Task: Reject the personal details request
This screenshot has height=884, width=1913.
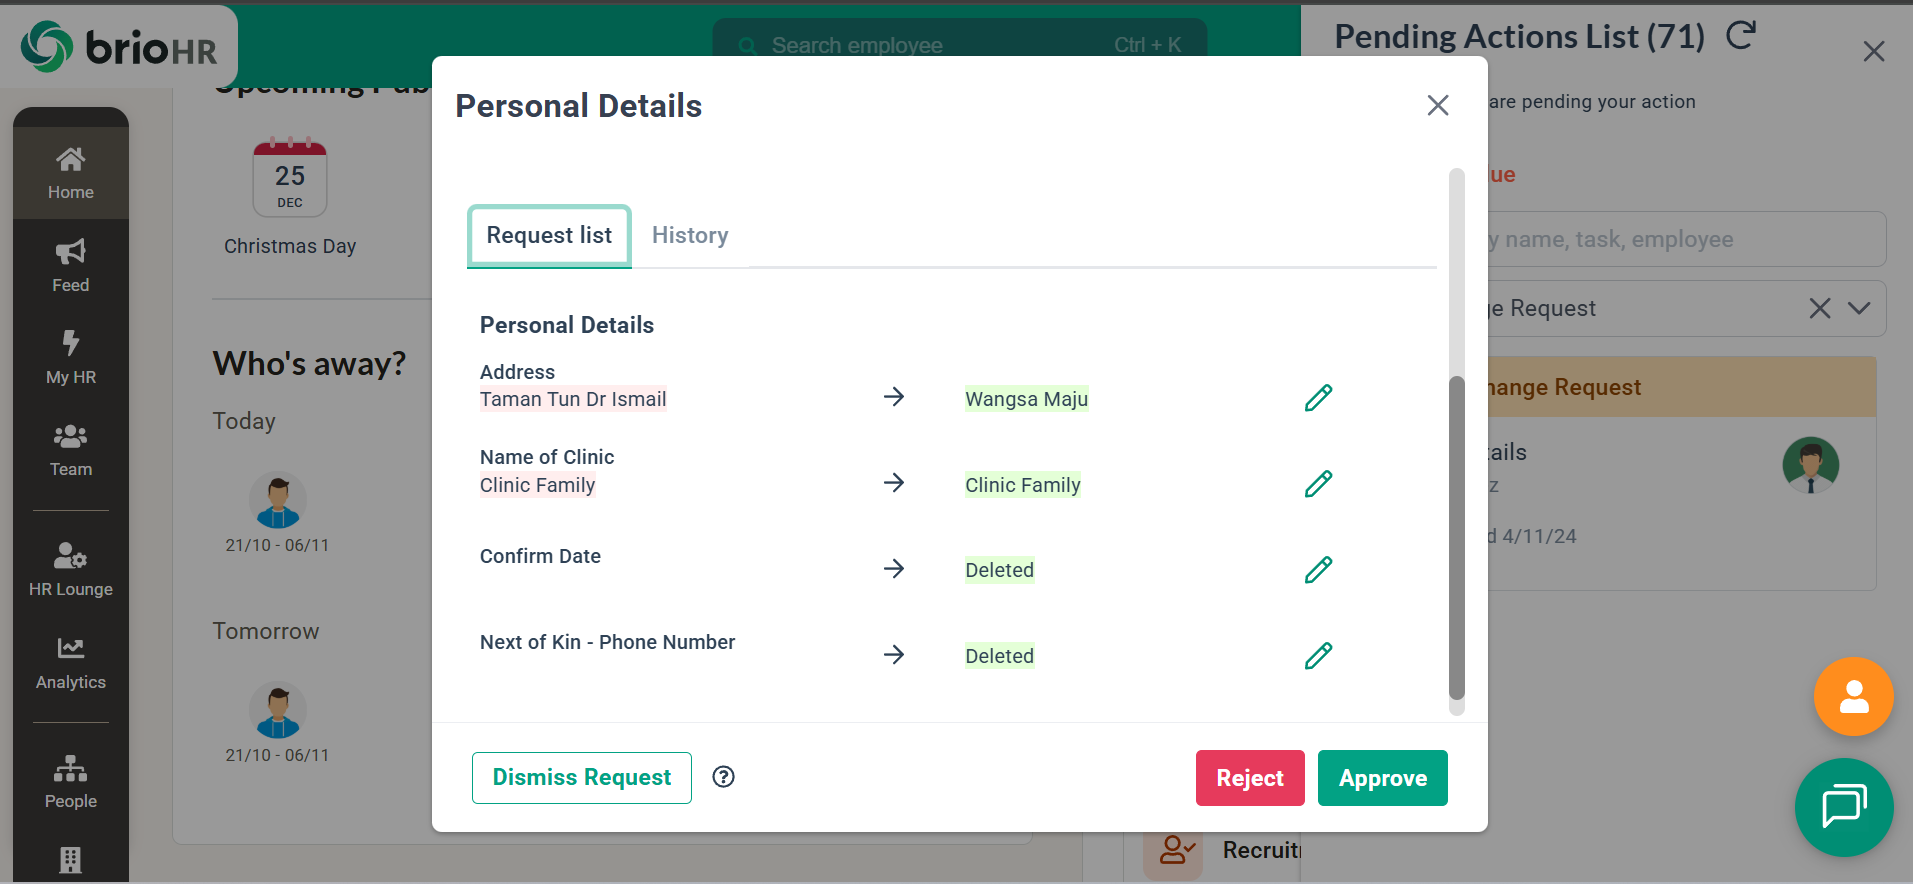Action: [x=1249, y=778]
